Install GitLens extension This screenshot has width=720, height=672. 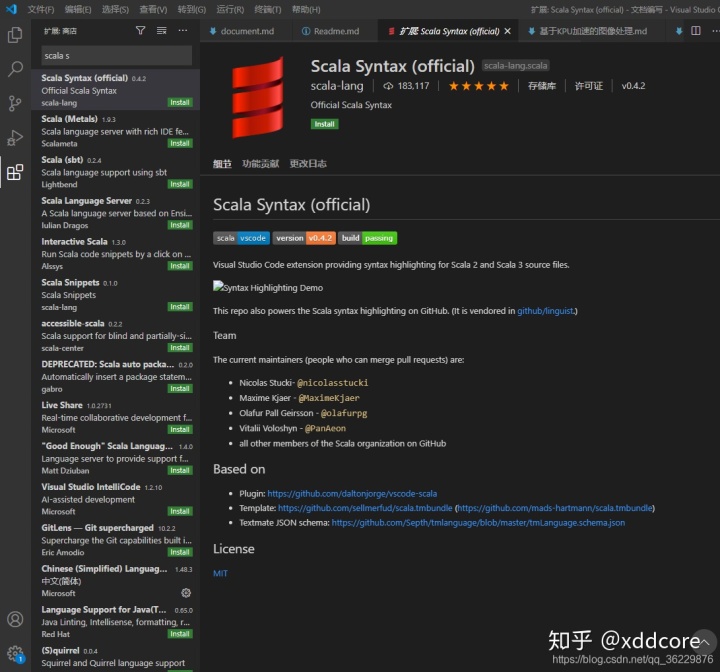(x=180, y=552)
